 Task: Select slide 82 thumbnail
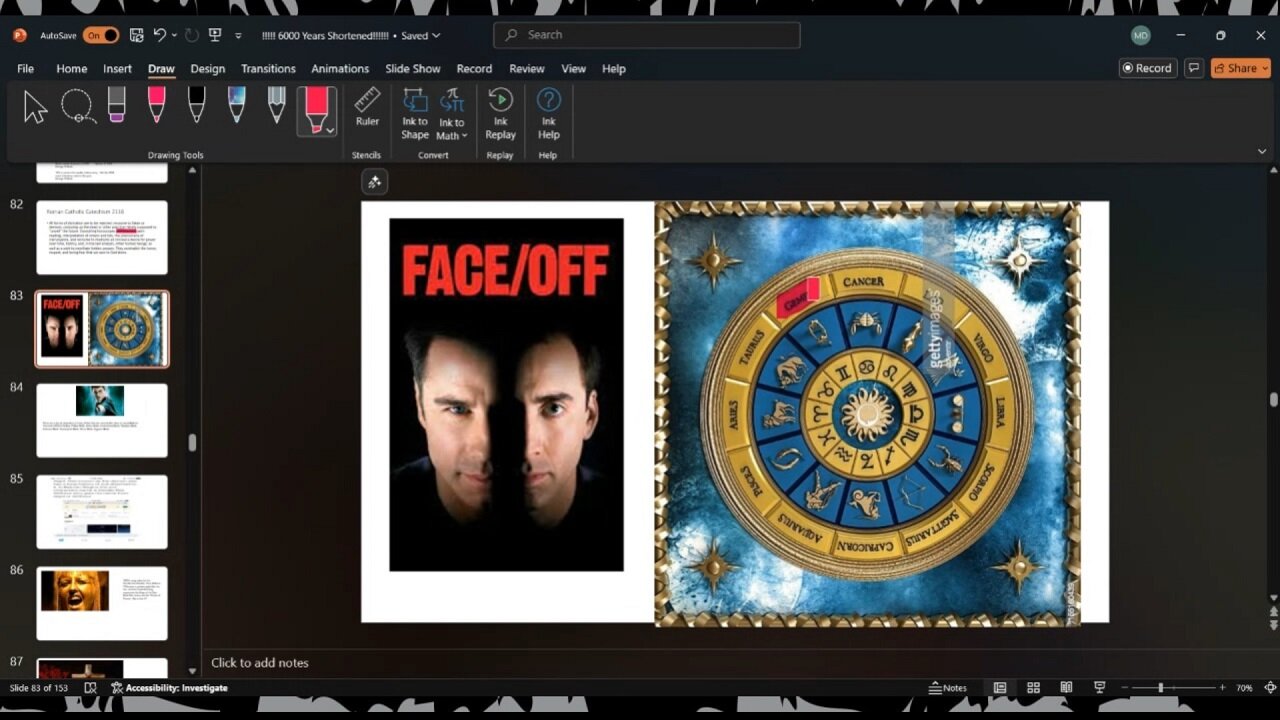[x=102, y=237]
